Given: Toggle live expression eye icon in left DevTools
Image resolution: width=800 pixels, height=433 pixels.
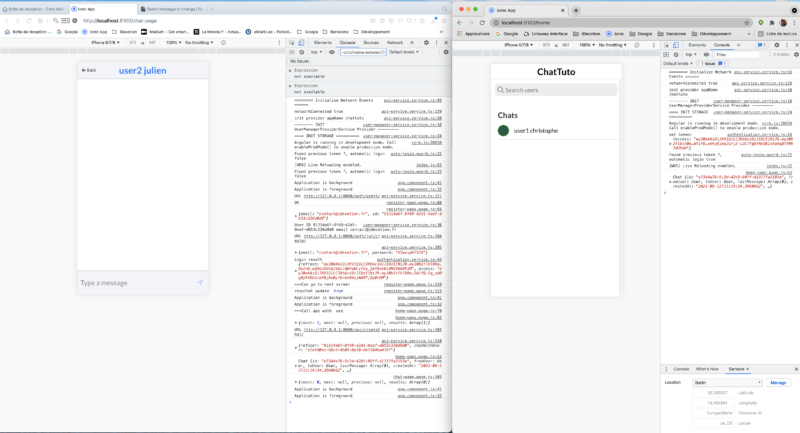Looking at the screenshot, I should tap(332, 52).
